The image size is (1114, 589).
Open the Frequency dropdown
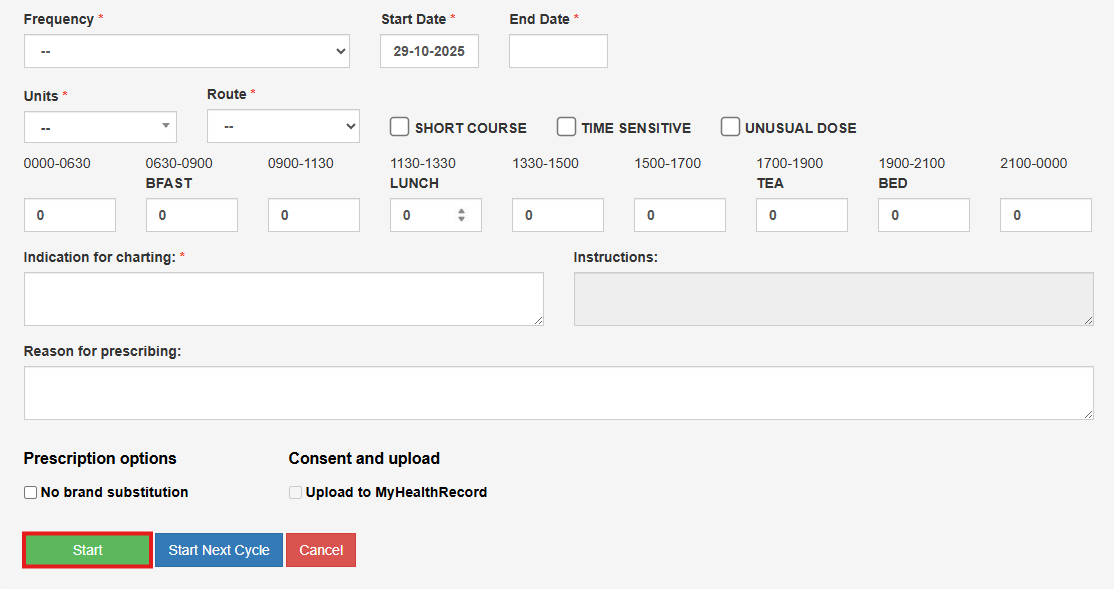pos(186,51)
